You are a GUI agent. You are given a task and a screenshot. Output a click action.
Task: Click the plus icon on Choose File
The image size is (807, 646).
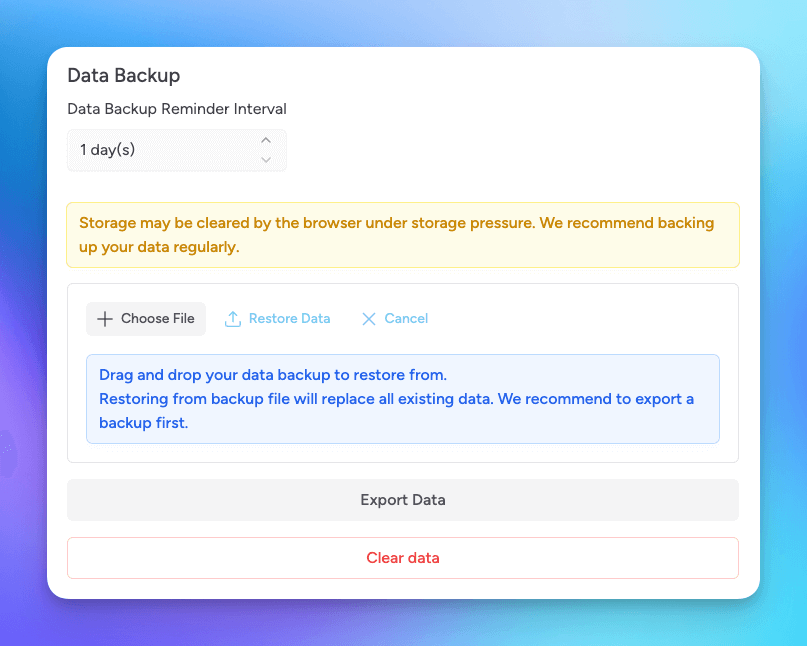(104, 318)
